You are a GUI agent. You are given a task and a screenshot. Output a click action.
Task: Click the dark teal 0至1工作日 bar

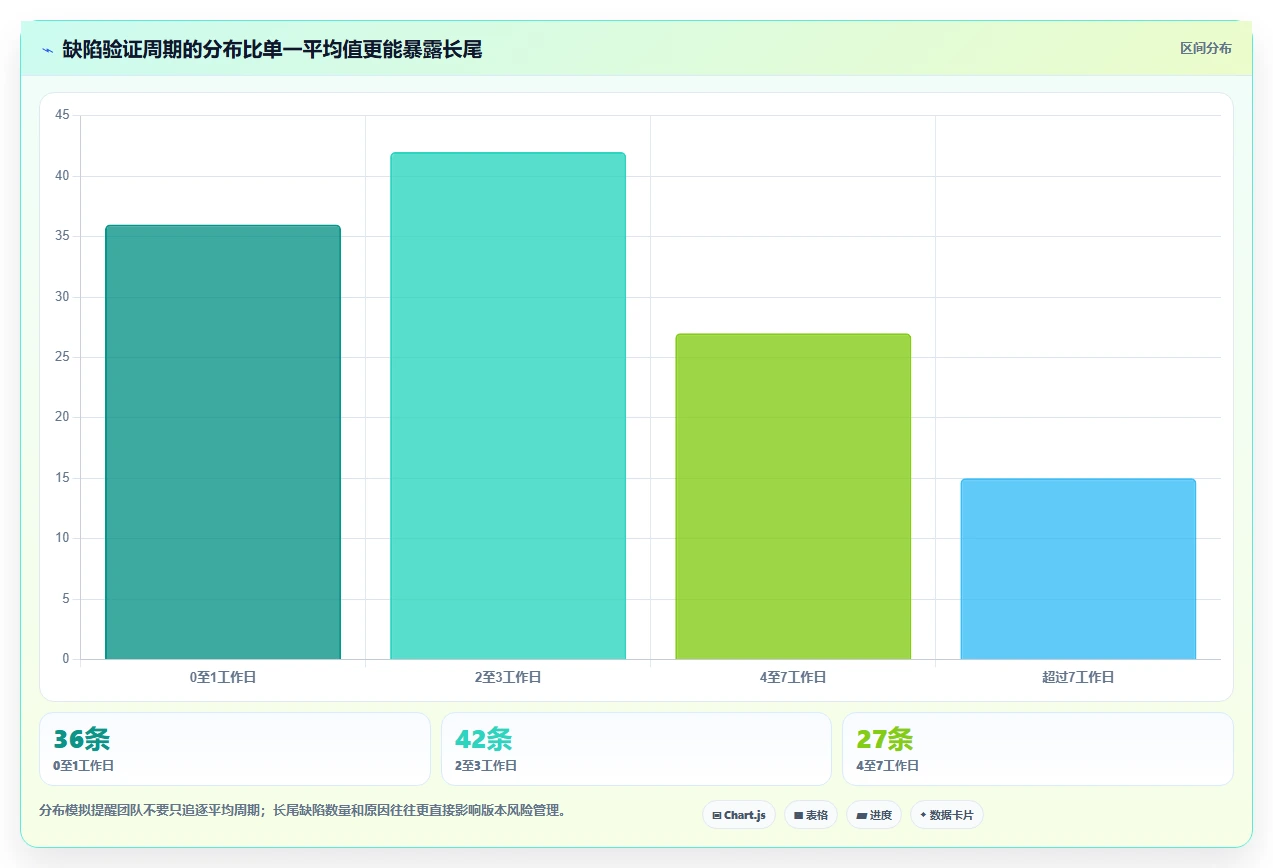point(223,442)
